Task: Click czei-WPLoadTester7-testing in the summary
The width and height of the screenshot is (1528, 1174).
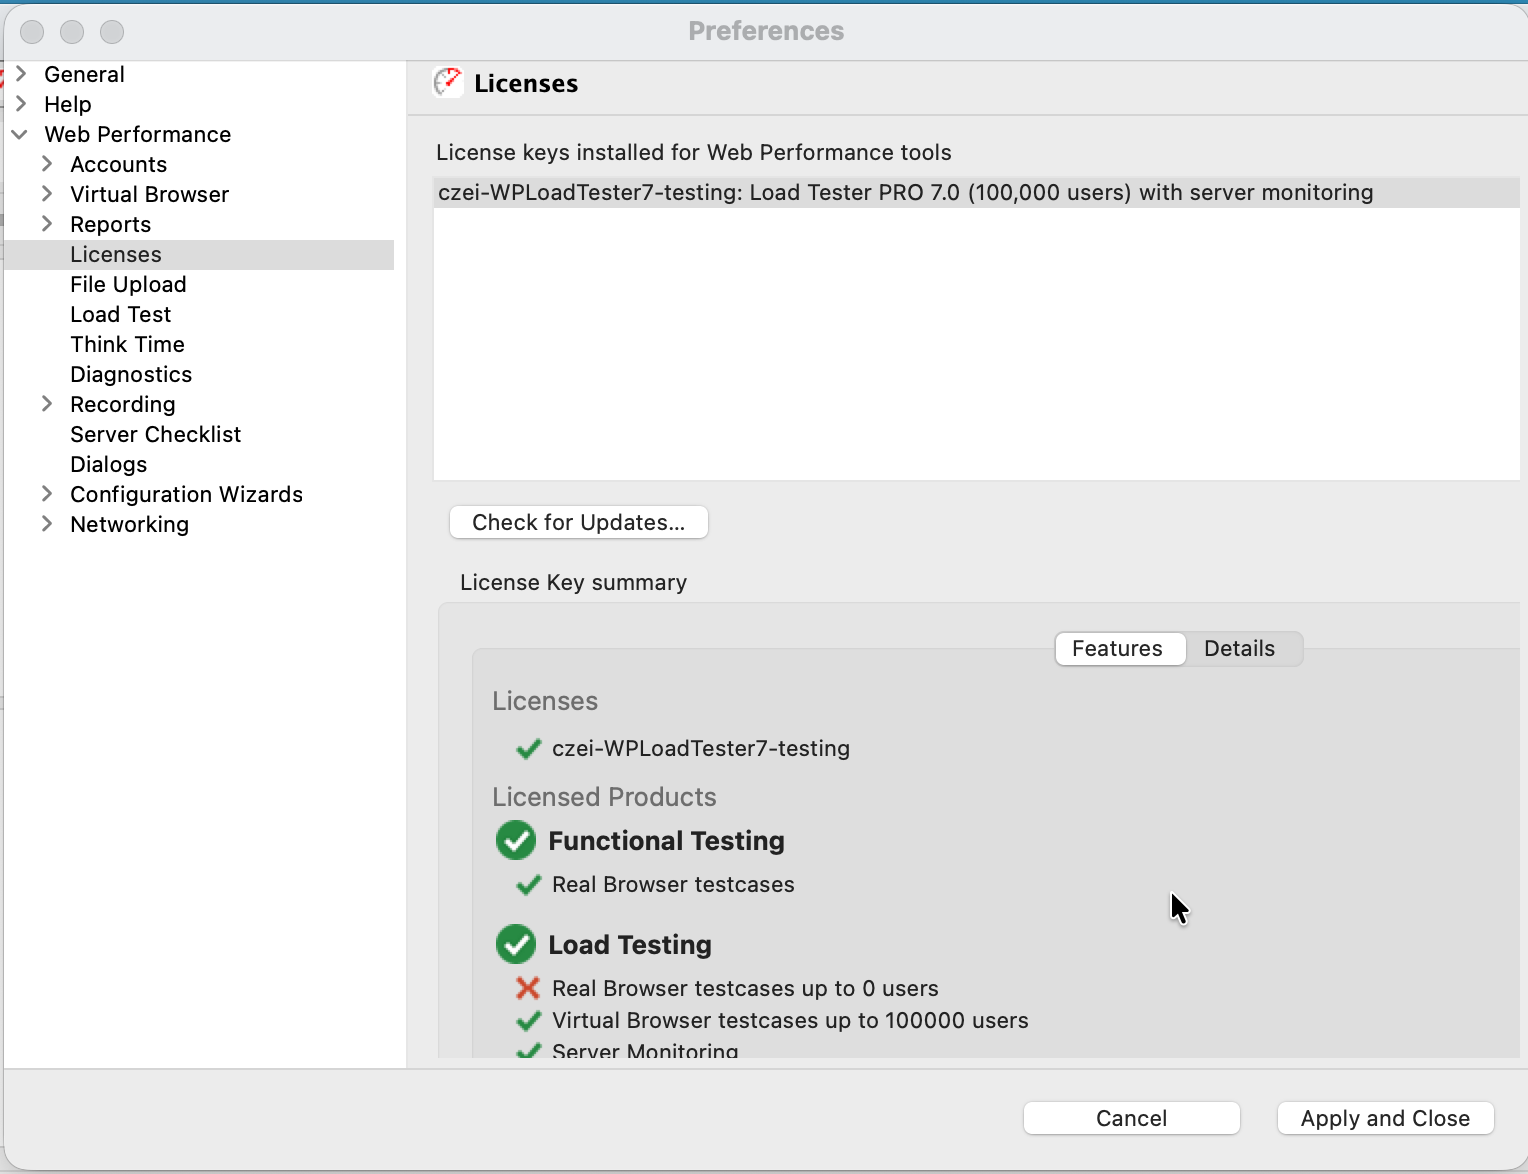Action: click(x=701, y=748)
